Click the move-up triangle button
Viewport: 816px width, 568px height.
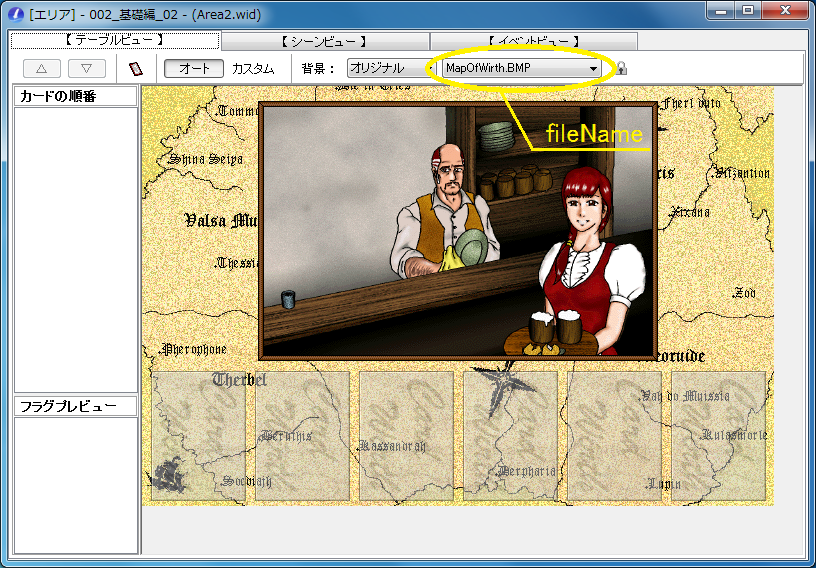tap(42, 69)
